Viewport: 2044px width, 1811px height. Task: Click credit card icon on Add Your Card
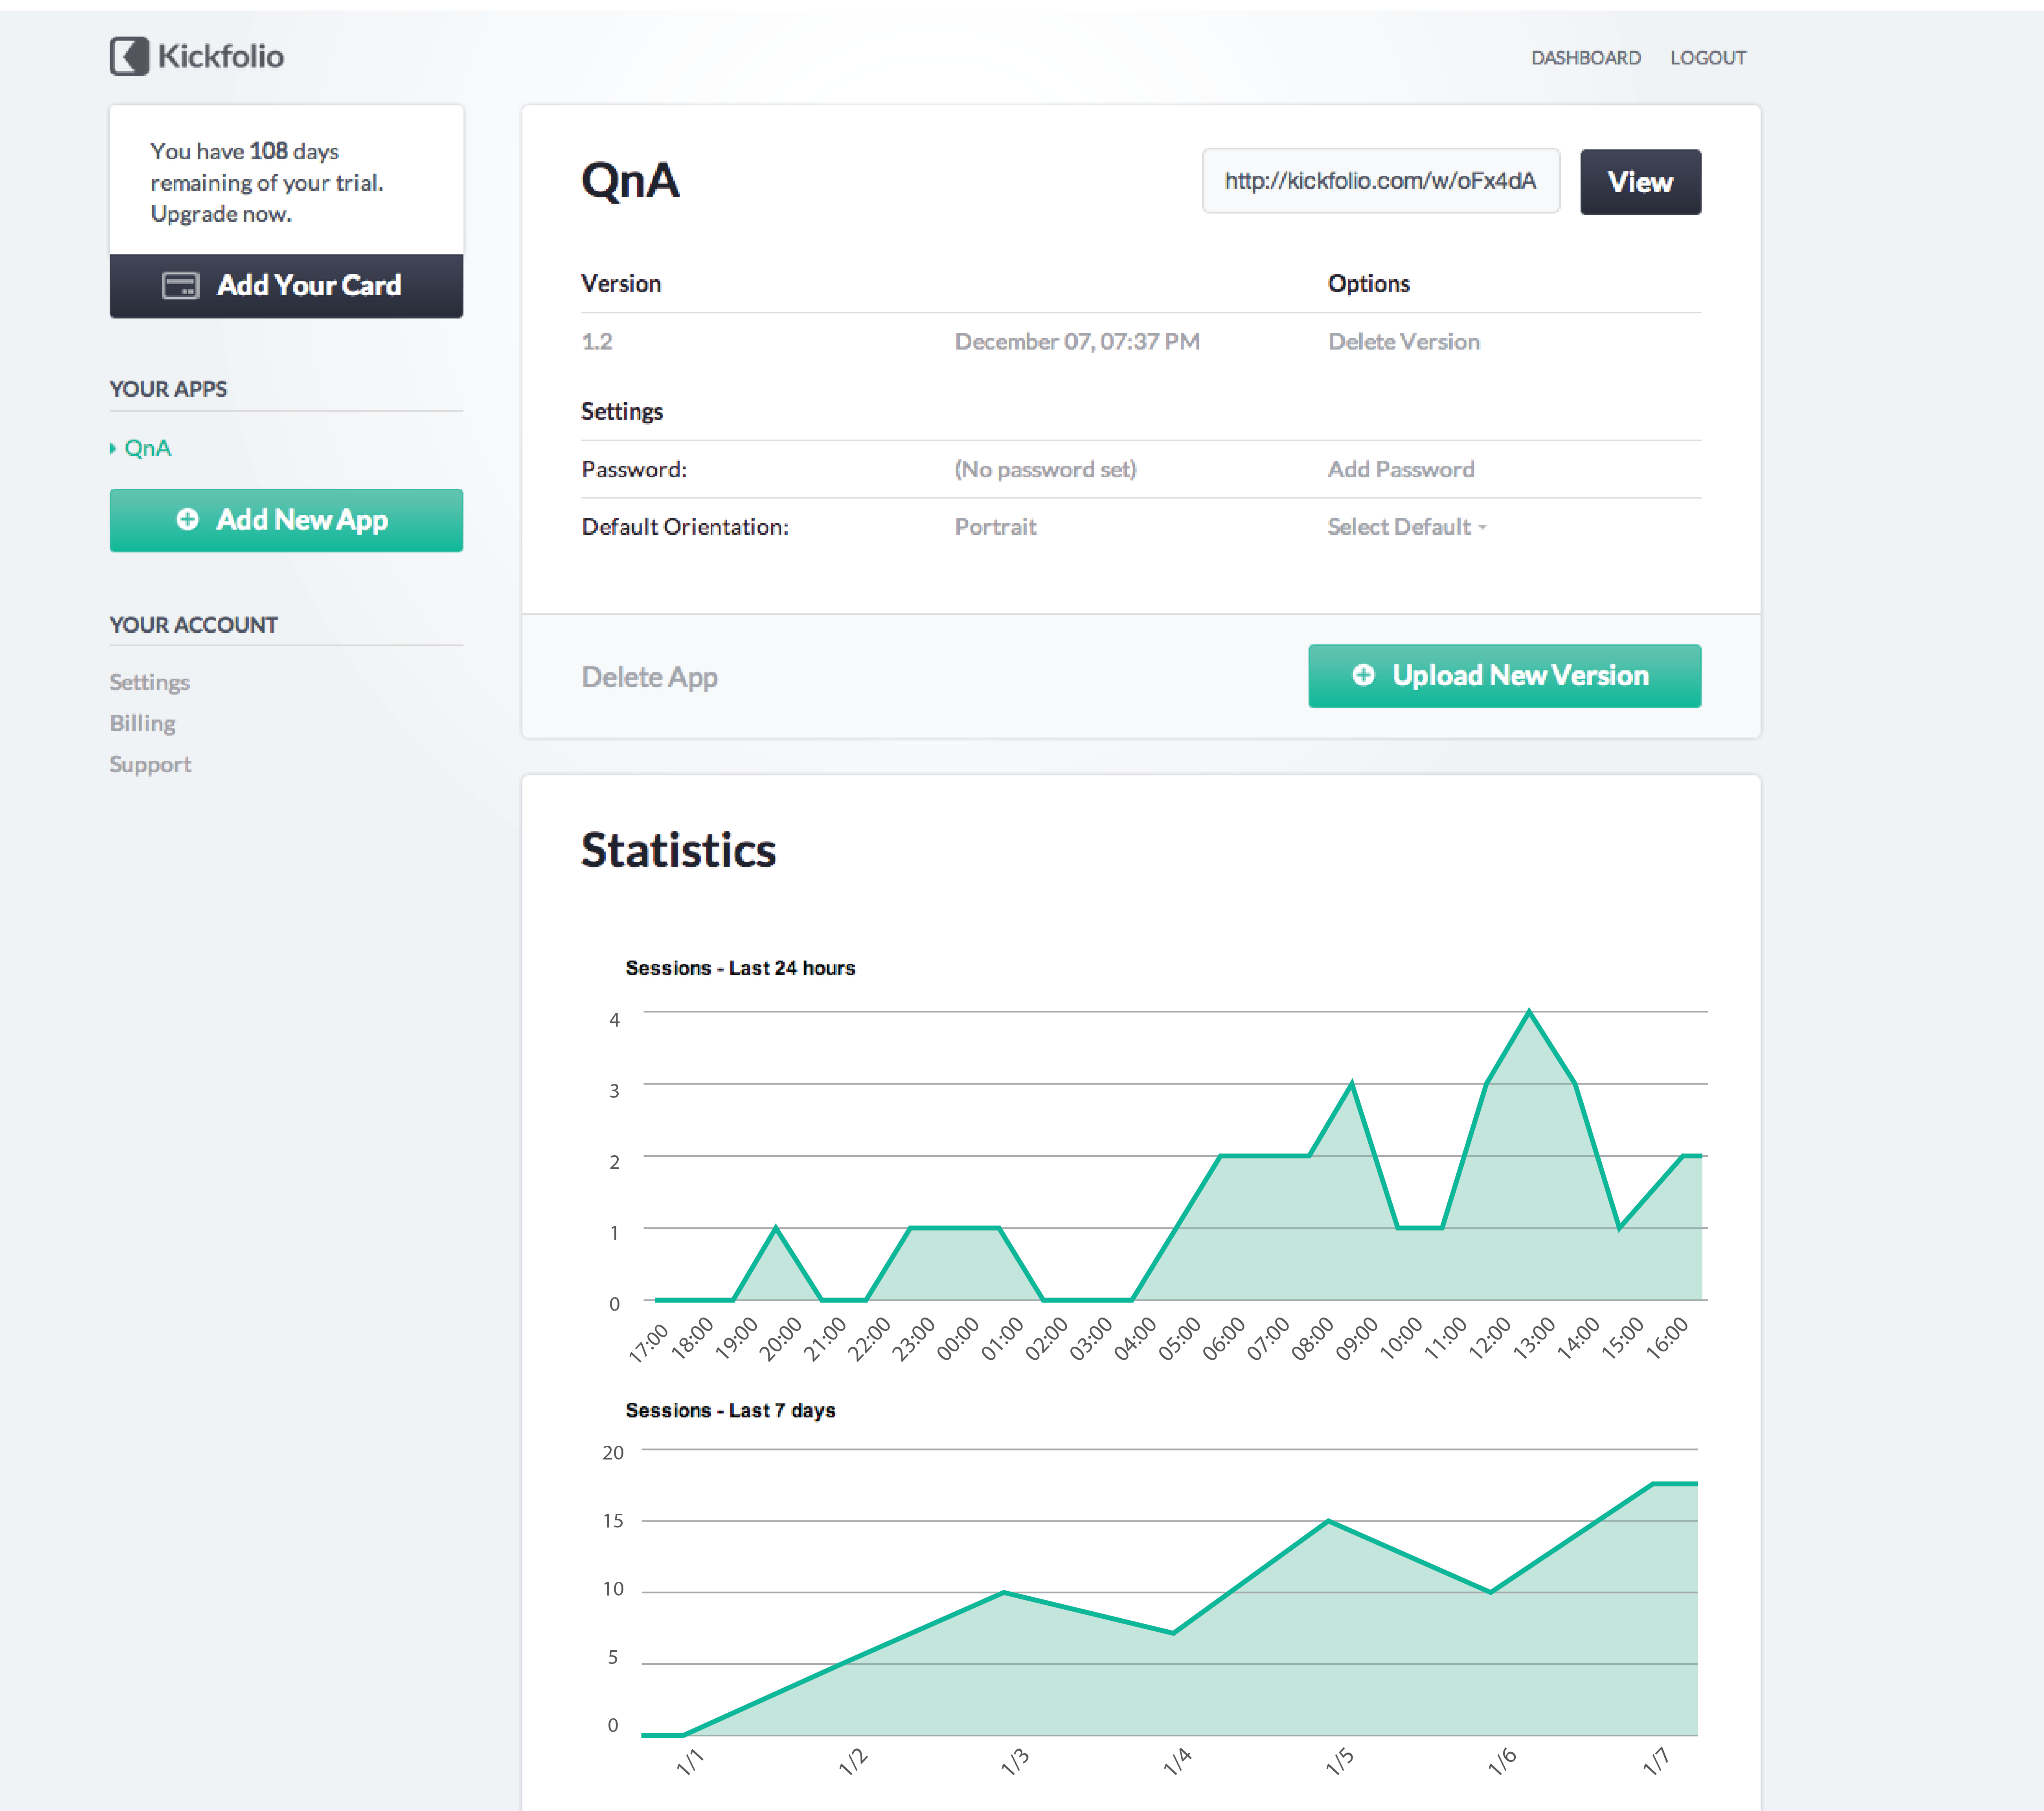(180, 286)
